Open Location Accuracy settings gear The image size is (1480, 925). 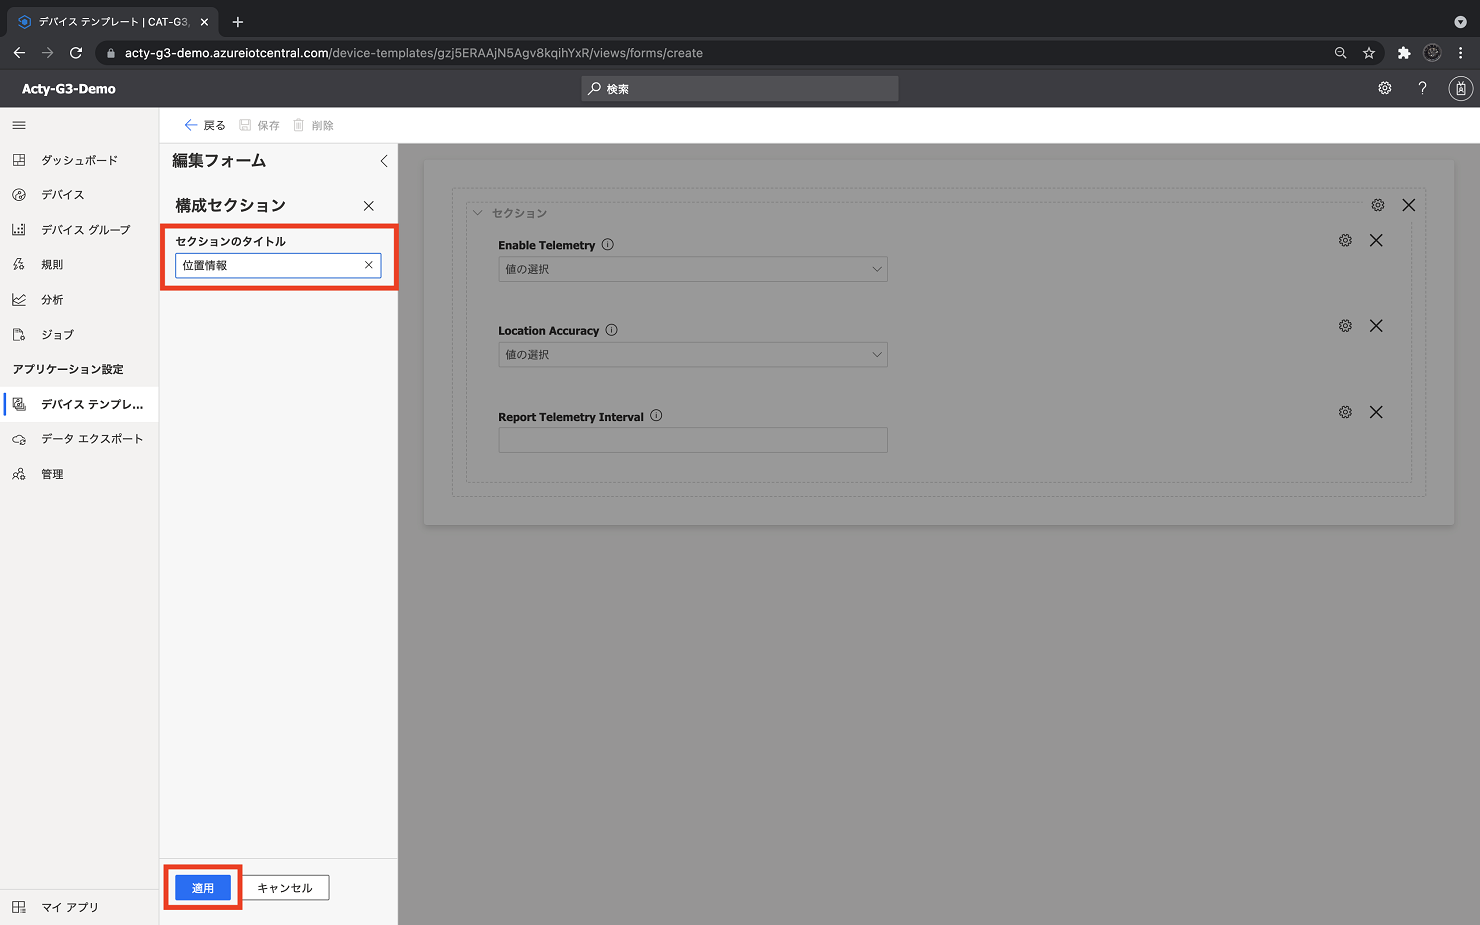(x=1346, y=326)
